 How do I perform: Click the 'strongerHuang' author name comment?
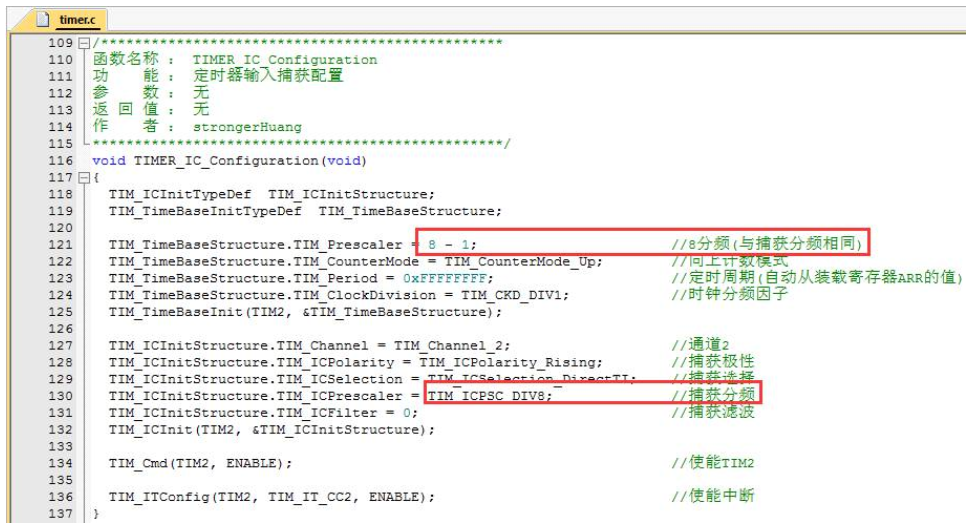click(247, 128)
